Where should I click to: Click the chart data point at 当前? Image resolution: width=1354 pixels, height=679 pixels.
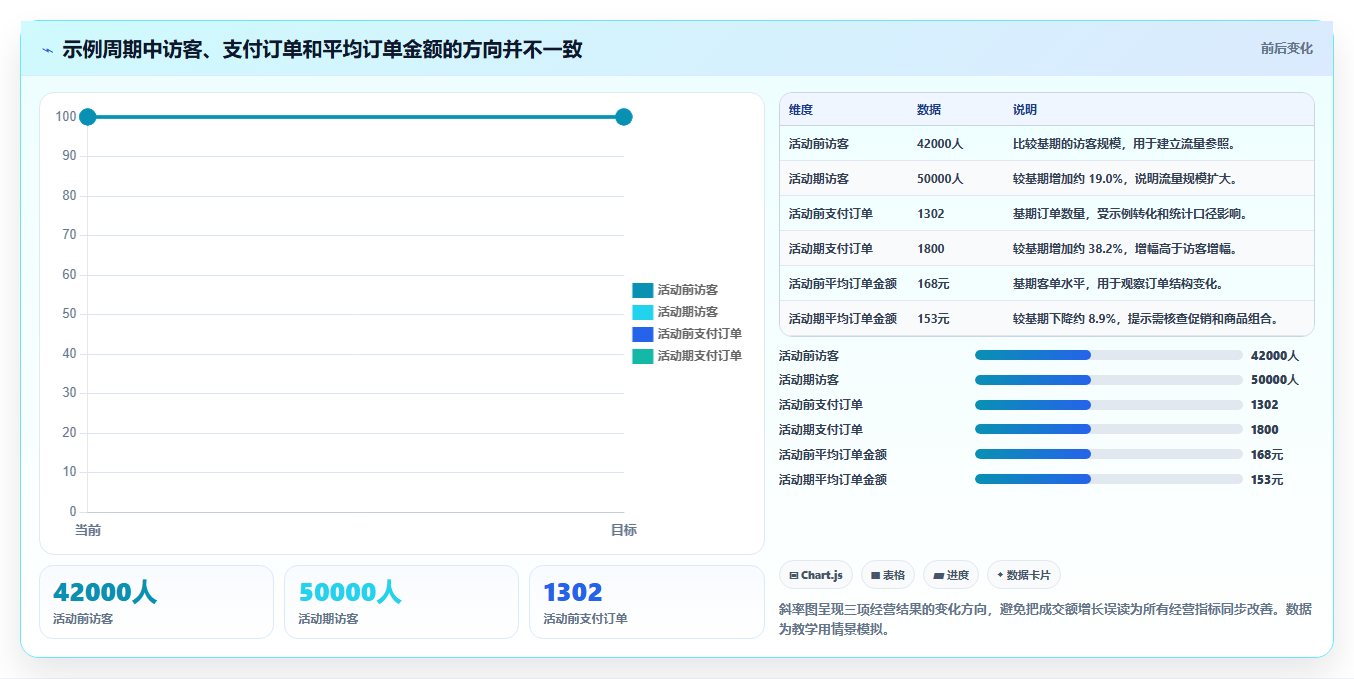(88, 117)
